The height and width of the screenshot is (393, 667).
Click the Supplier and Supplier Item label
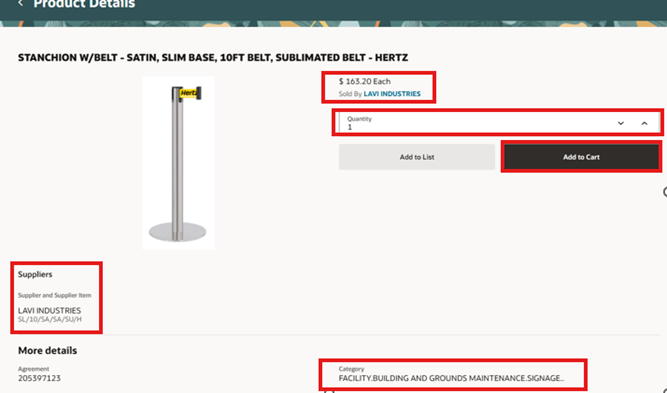(54, 295)
